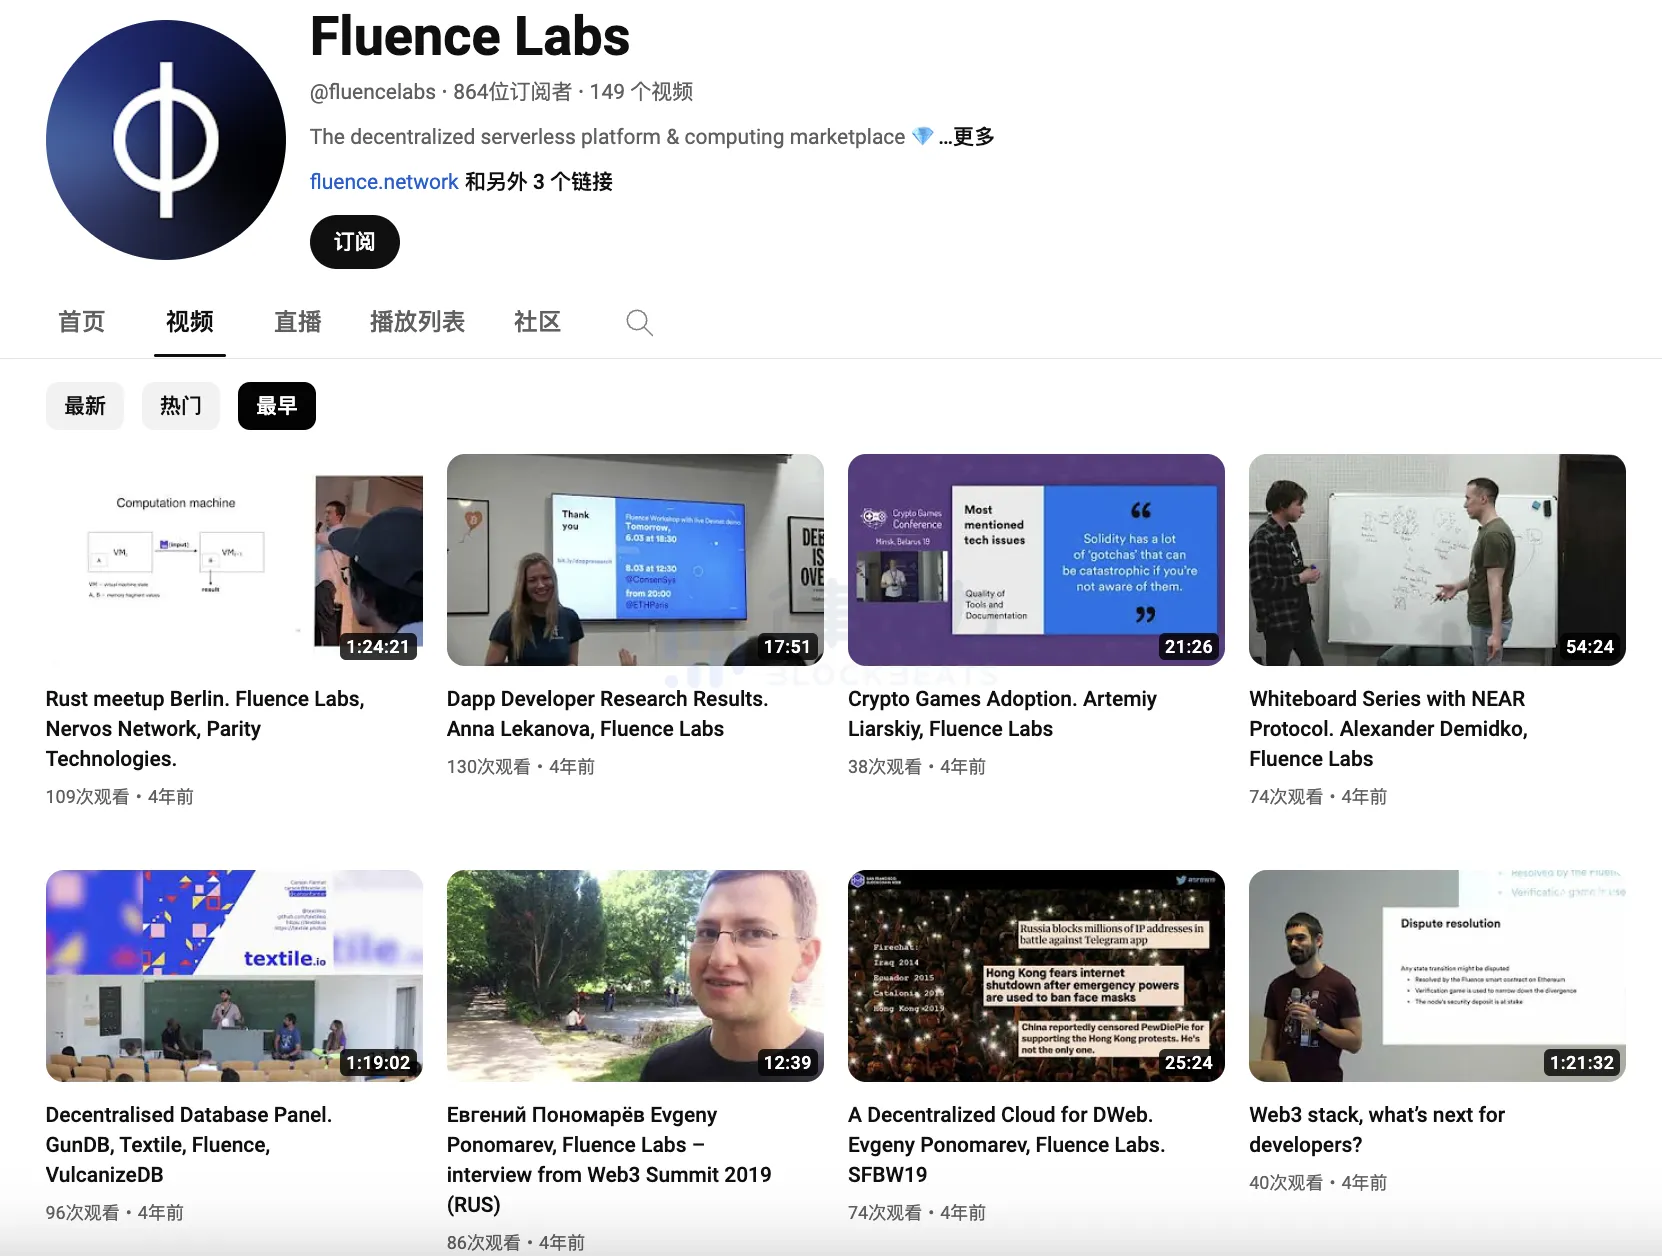
Task: Open the 播放列表 tab
Action: point(417,322)
